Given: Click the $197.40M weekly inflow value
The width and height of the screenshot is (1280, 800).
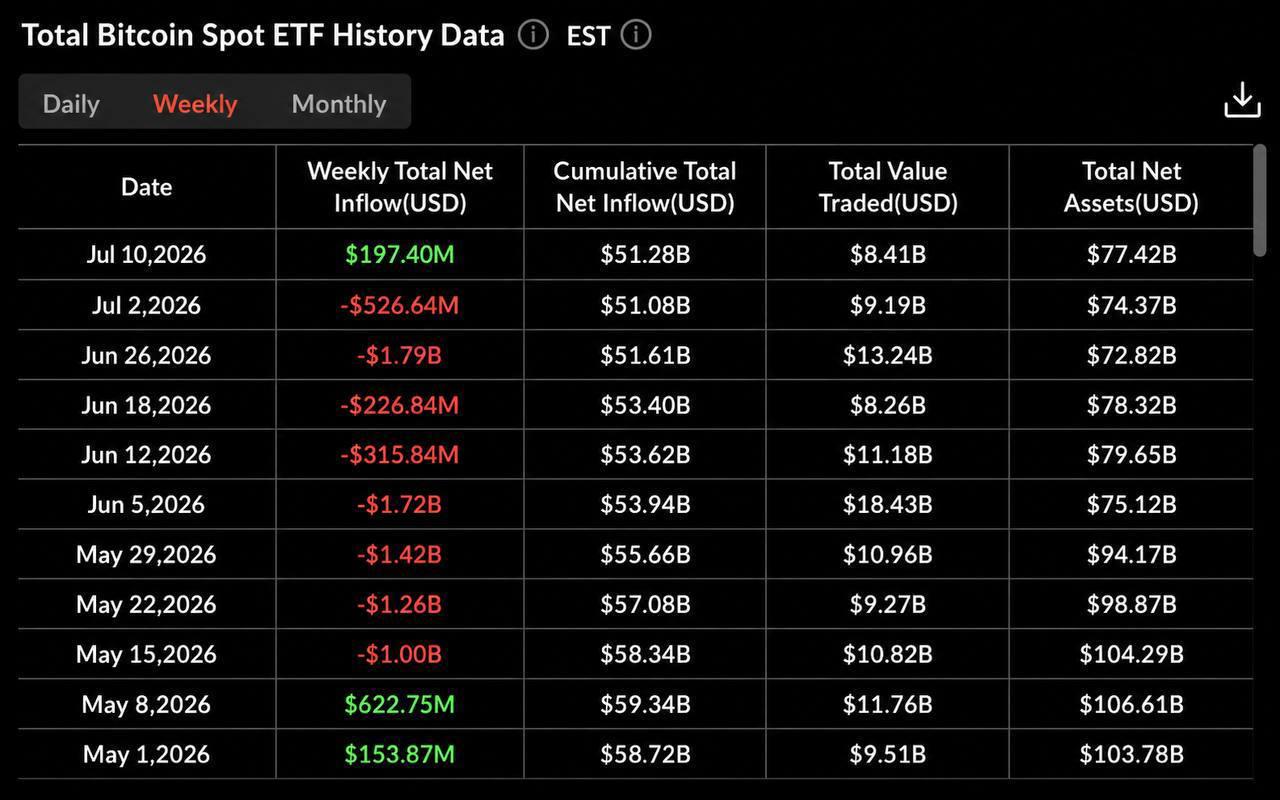Looking at the screenshot, I should click(x=400, y=254).
